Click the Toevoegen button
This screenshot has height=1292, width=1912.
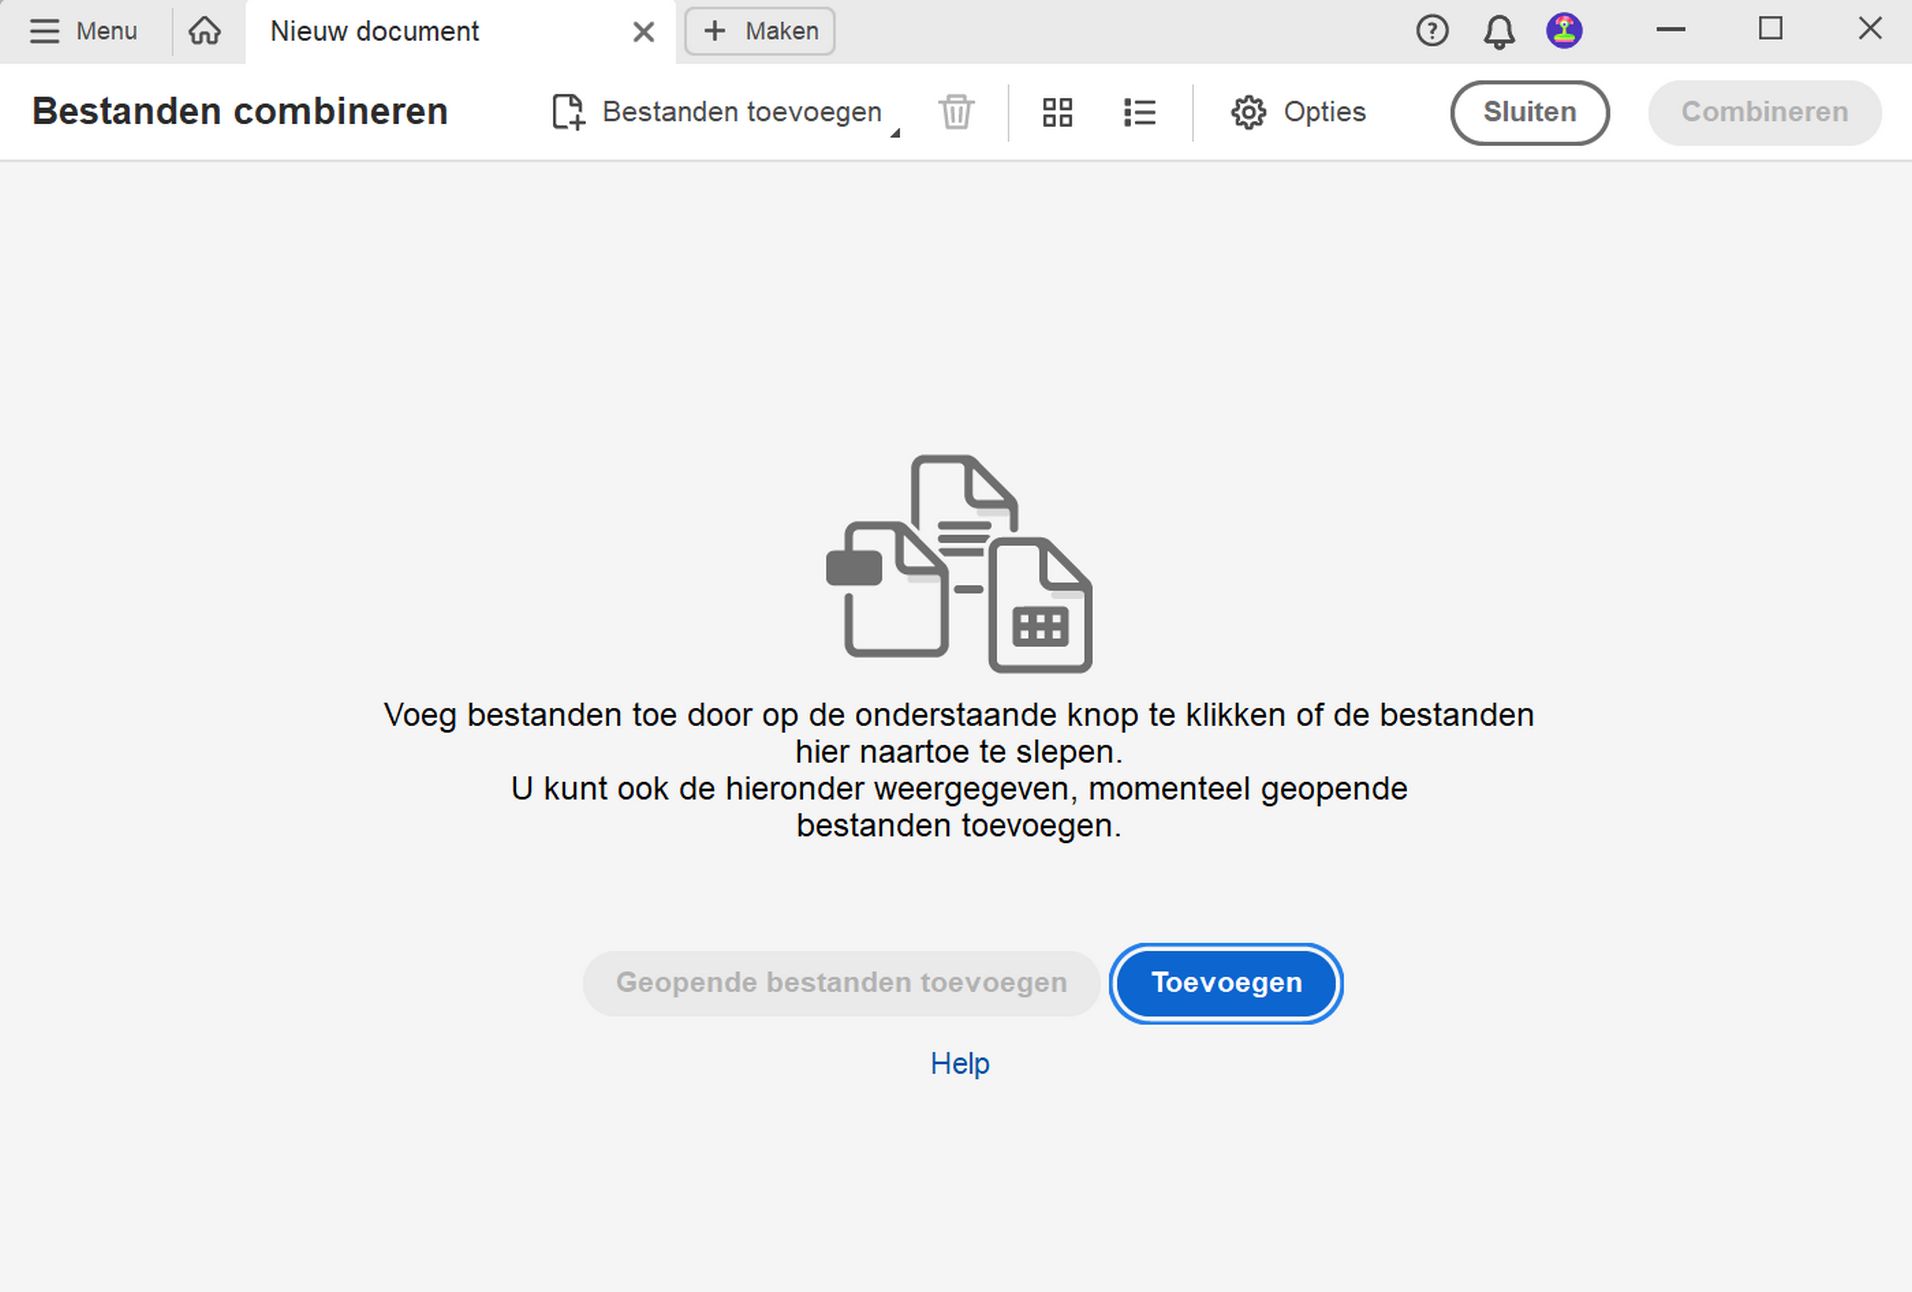(1225, 983)
